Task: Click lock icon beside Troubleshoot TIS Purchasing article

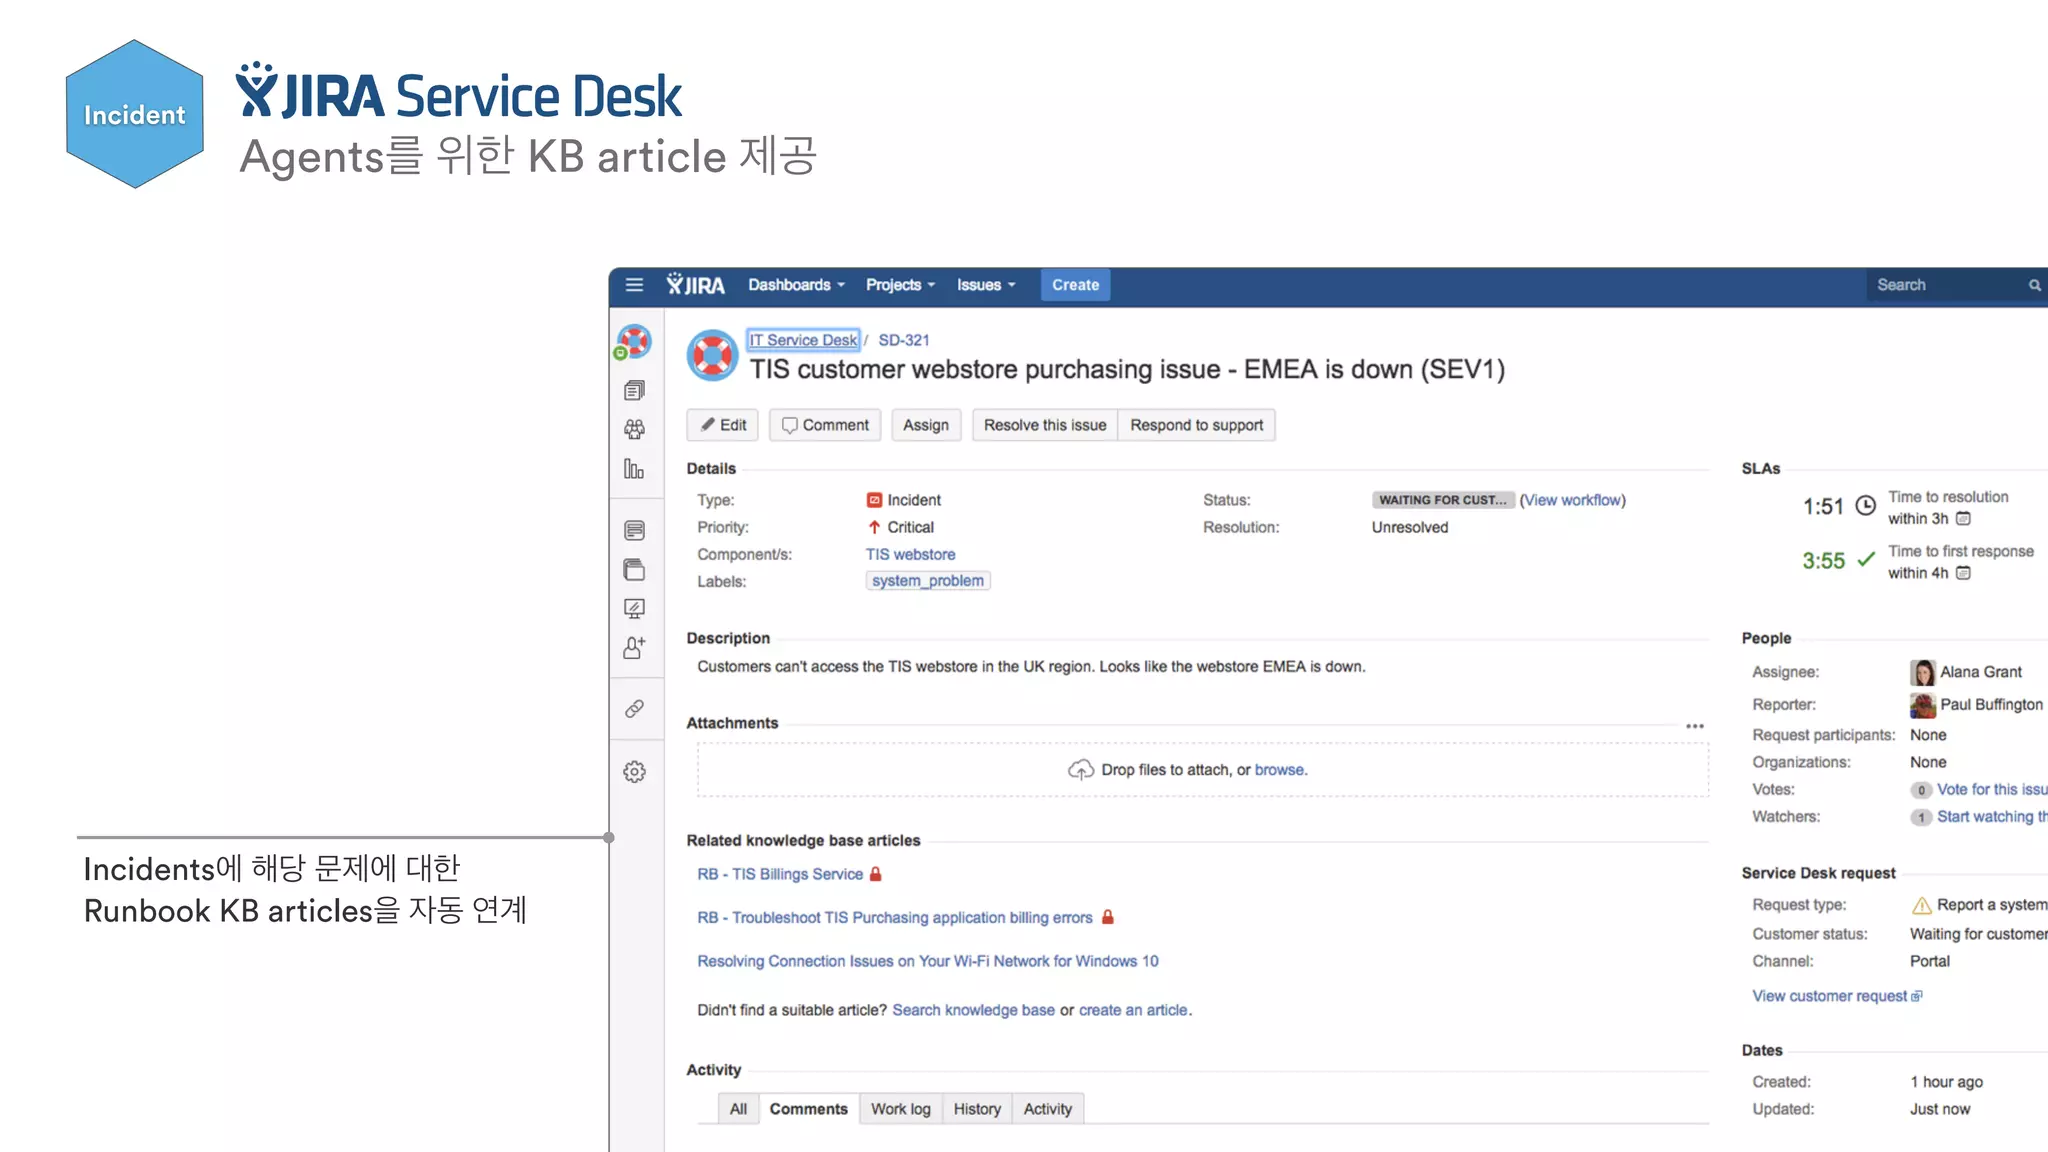Action: click(x=1108, y=917)
